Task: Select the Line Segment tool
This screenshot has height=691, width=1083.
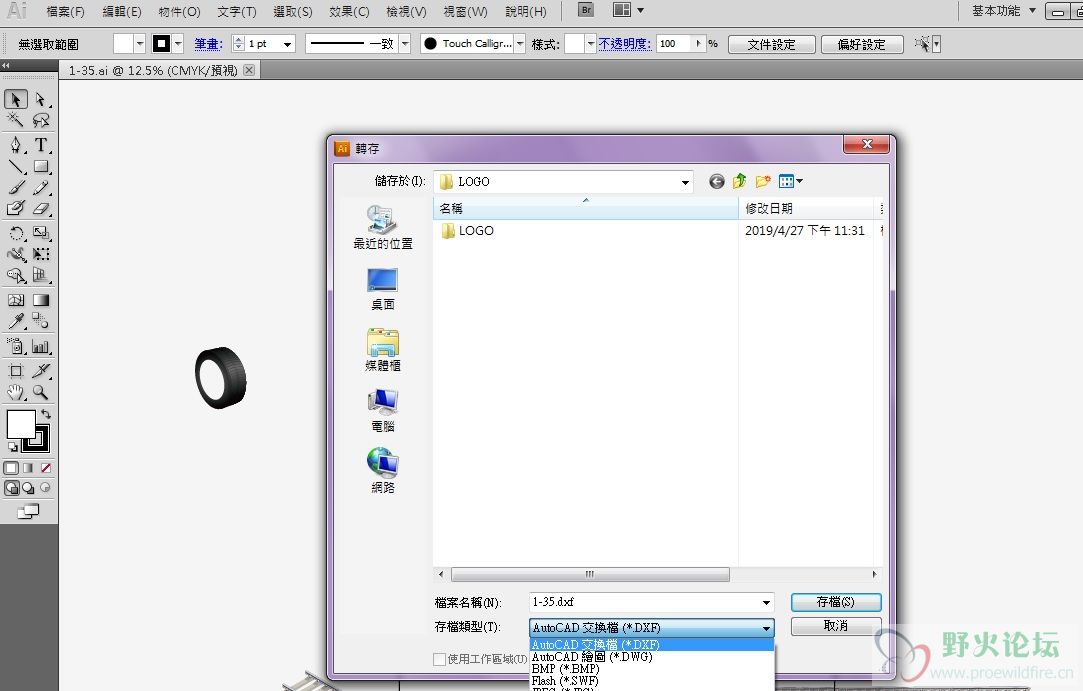Action: (x=16, y=167)
